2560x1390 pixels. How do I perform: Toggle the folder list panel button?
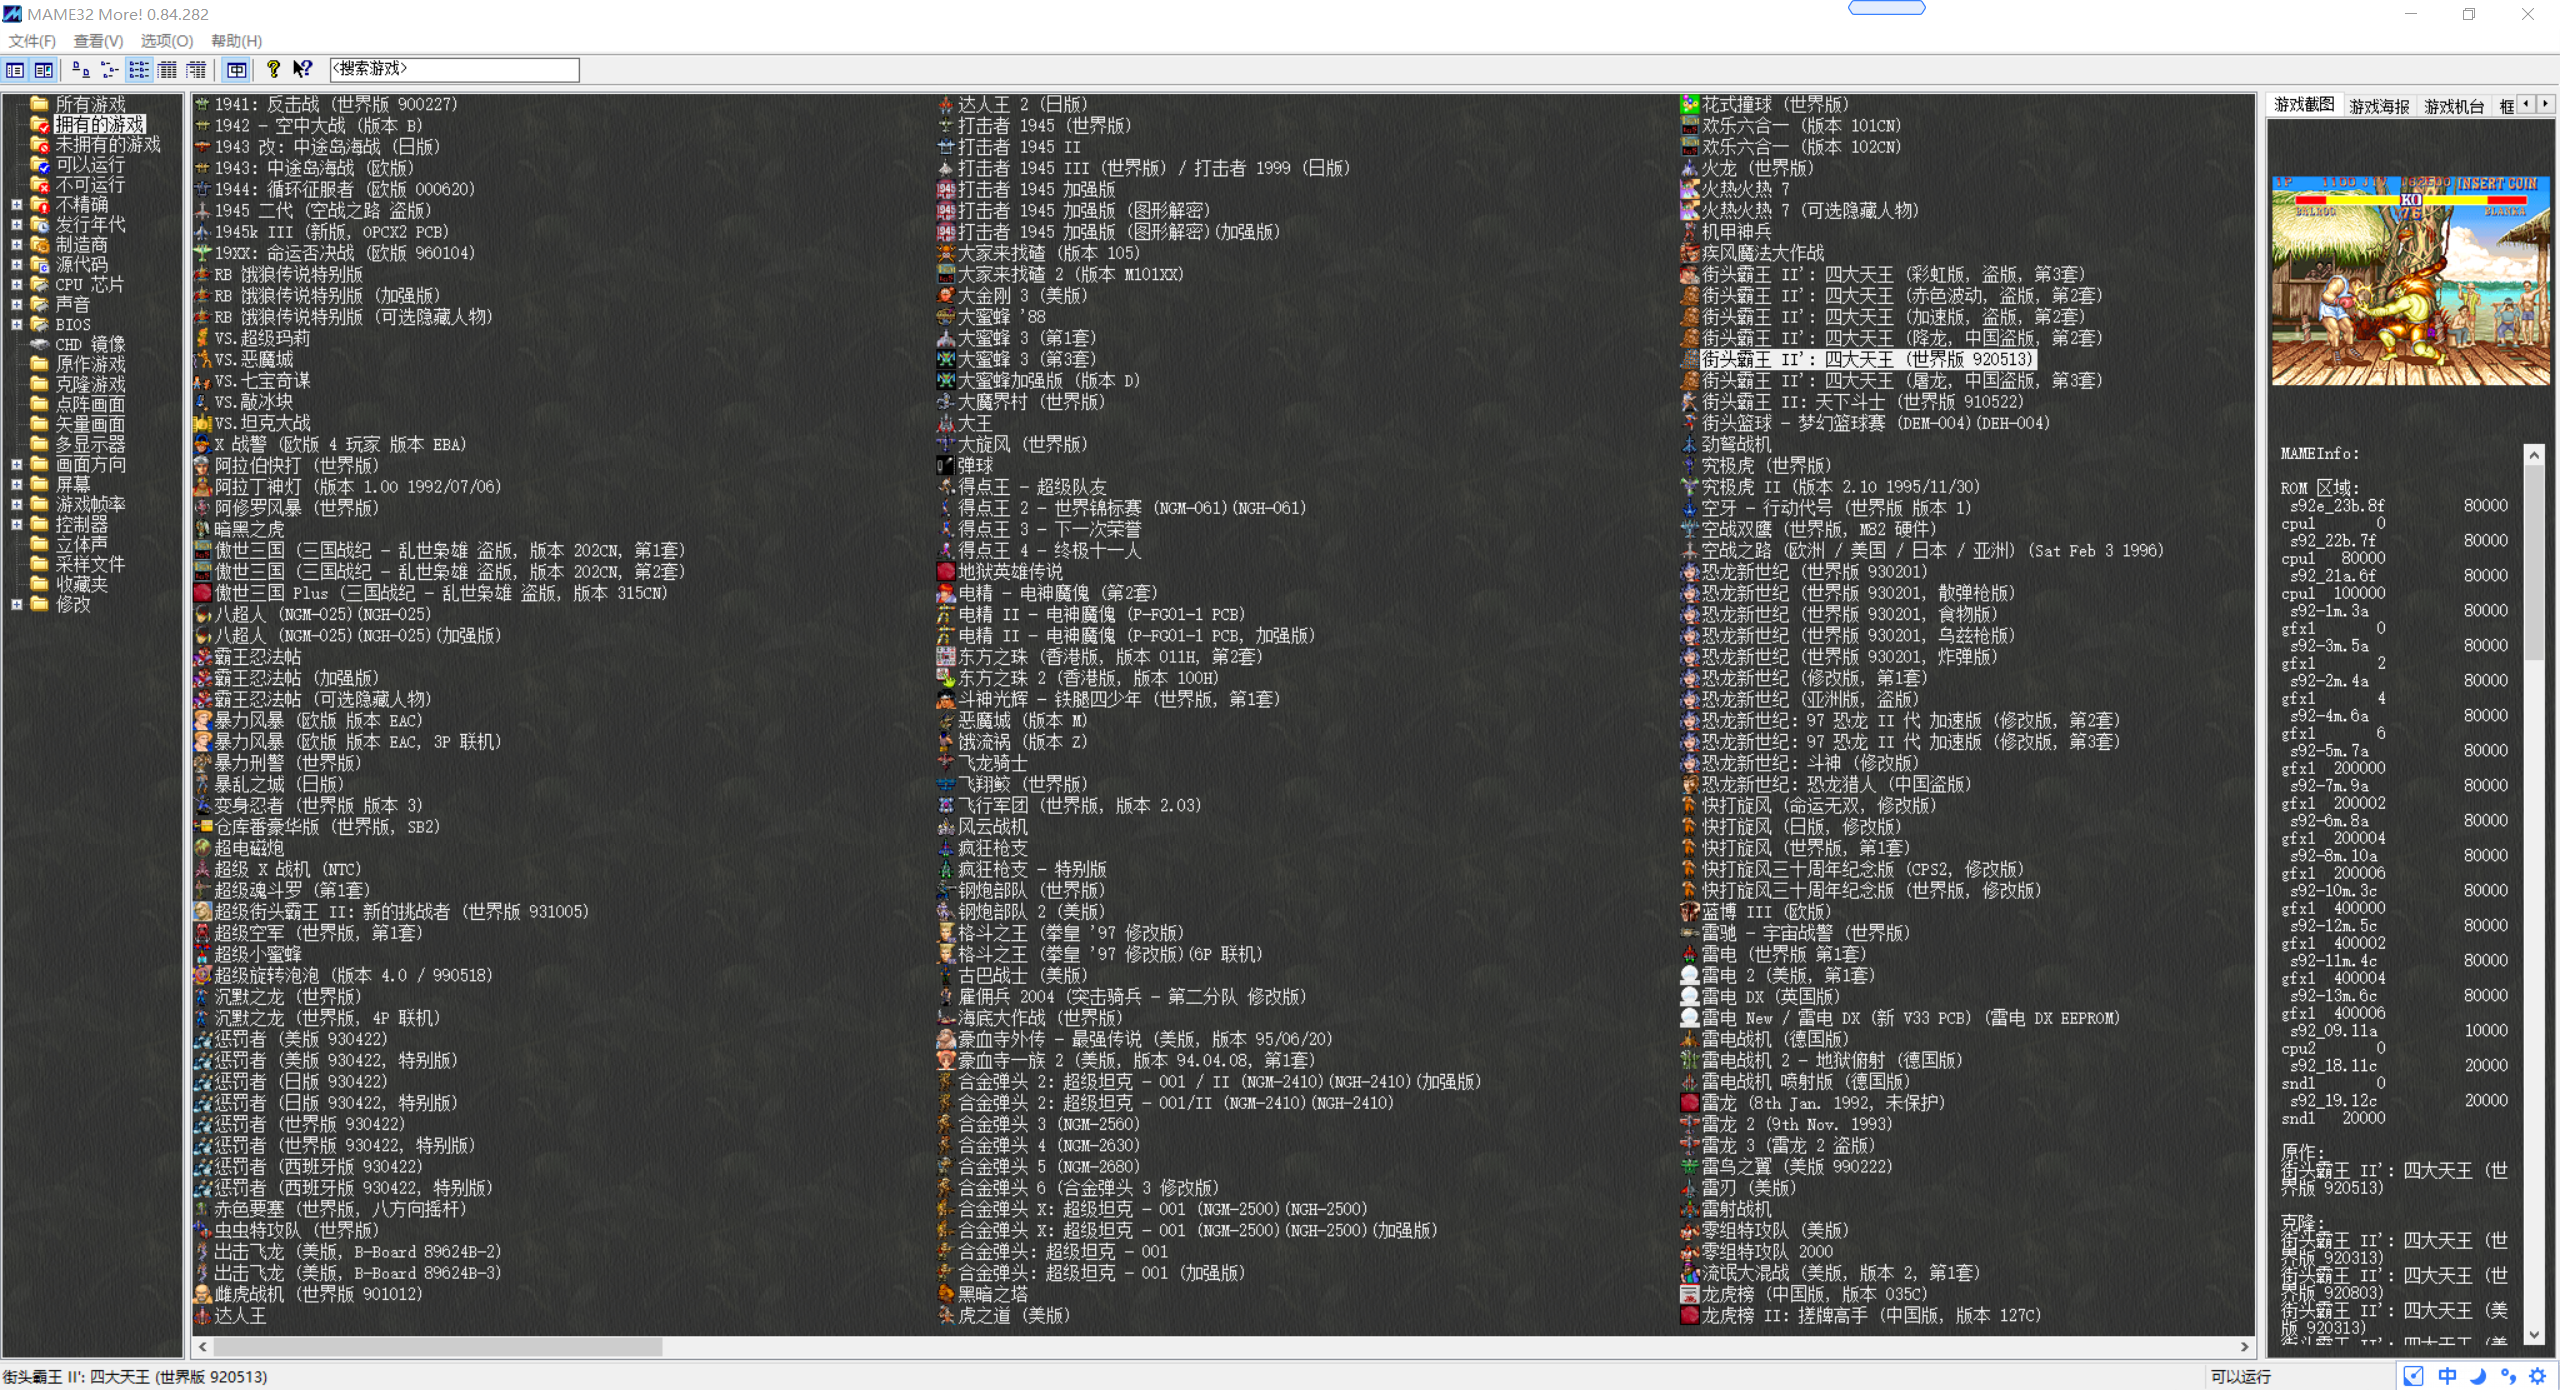pos(15,69)
